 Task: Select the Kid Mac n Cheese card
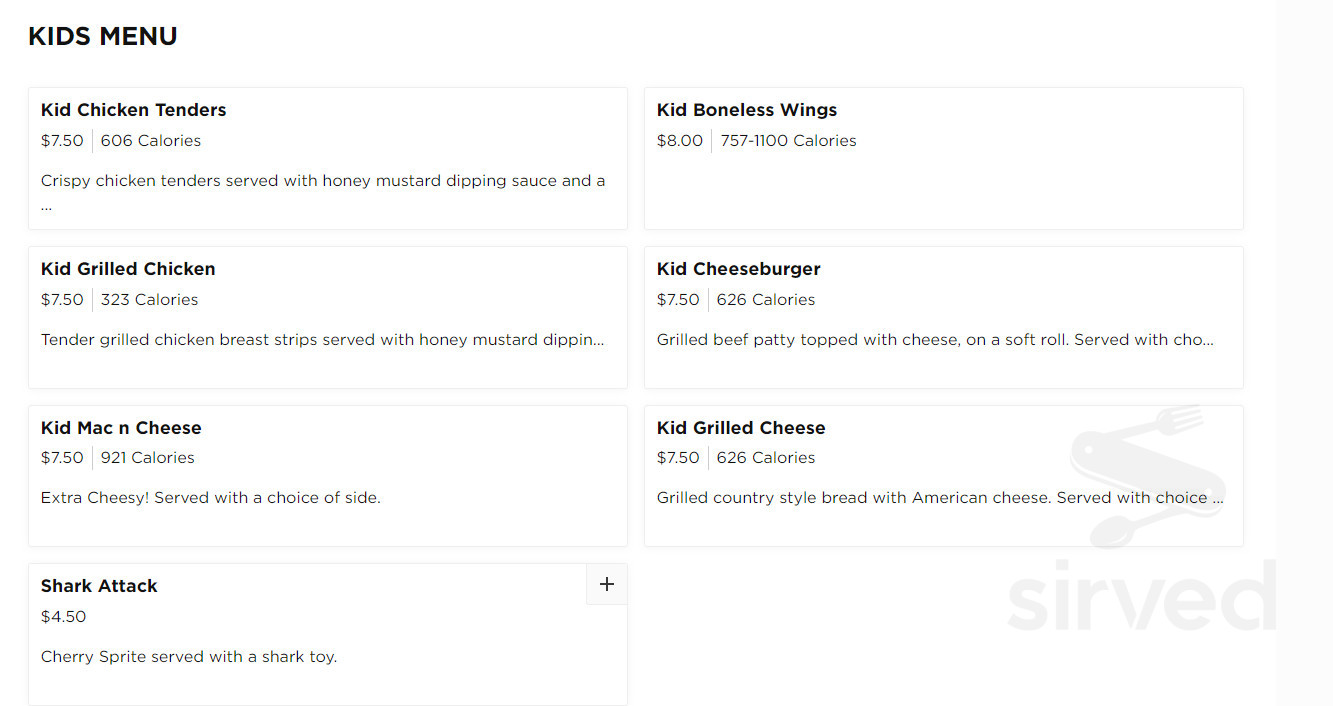point(328,476)
